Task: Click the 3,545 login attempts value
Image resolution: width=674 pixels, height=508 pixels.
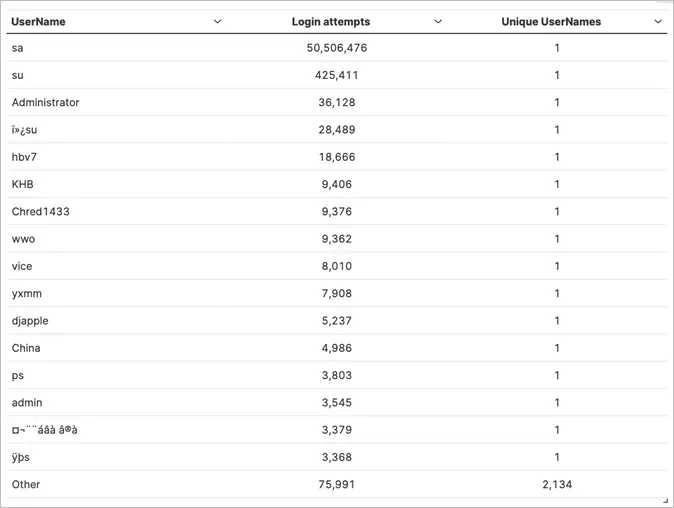Action: [337, 403]
